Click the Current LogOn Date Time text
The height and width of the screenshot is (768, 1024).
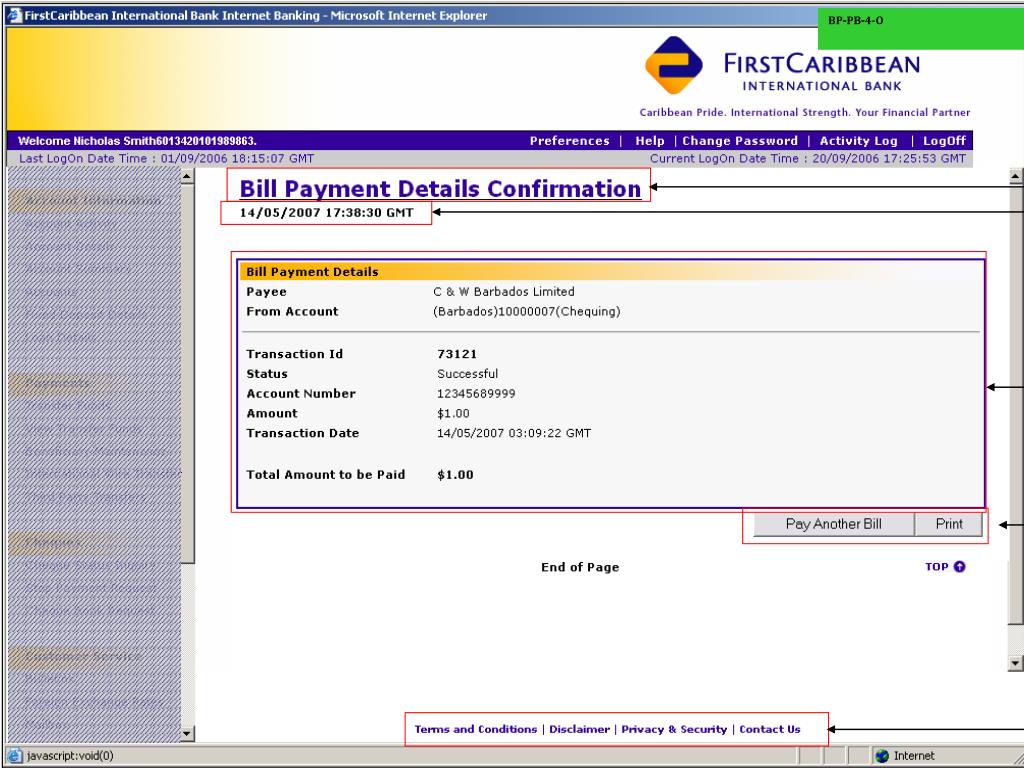point(808,159)
